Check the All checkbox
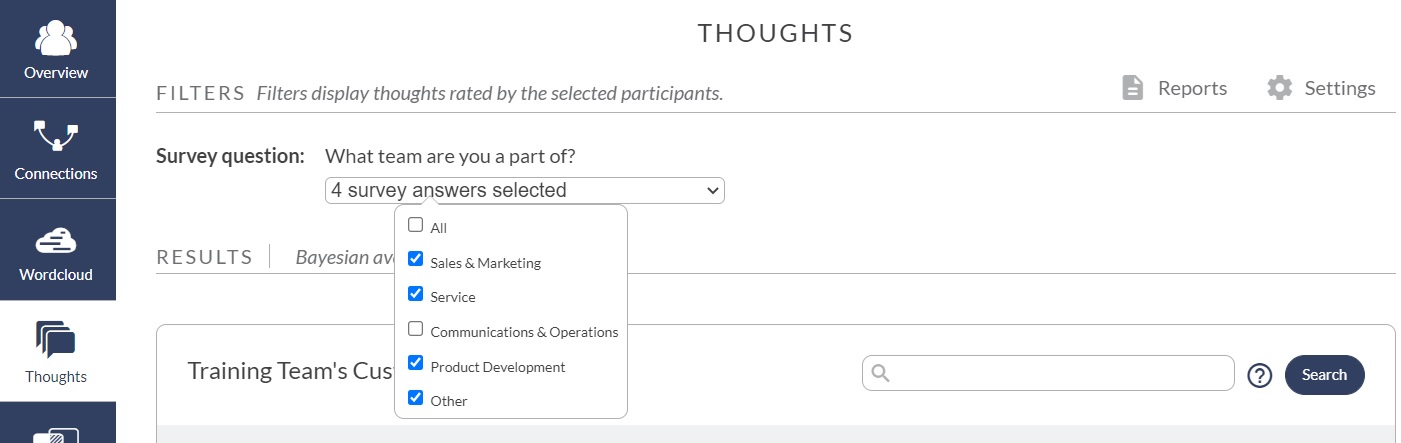 416,225
